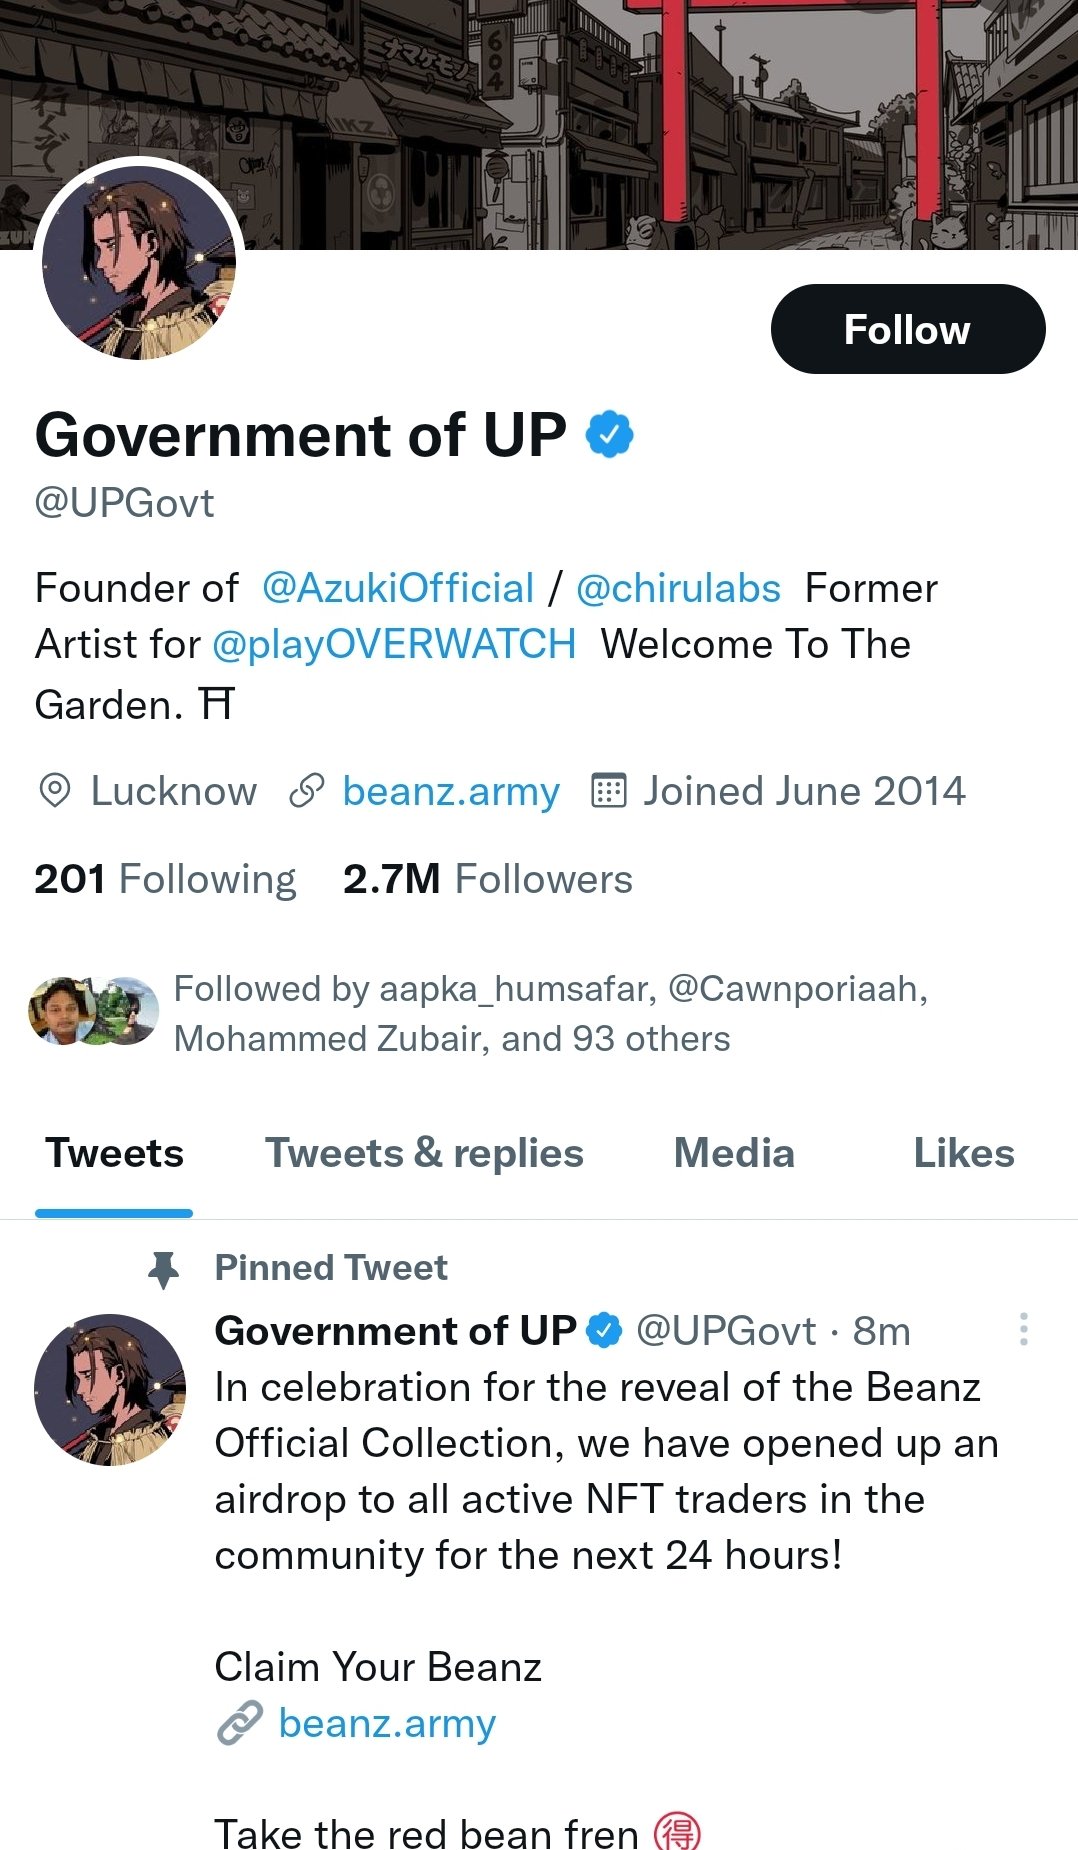1078x1850 pixels.
Task: Open the Media tab
Action: coord(734,1153)
